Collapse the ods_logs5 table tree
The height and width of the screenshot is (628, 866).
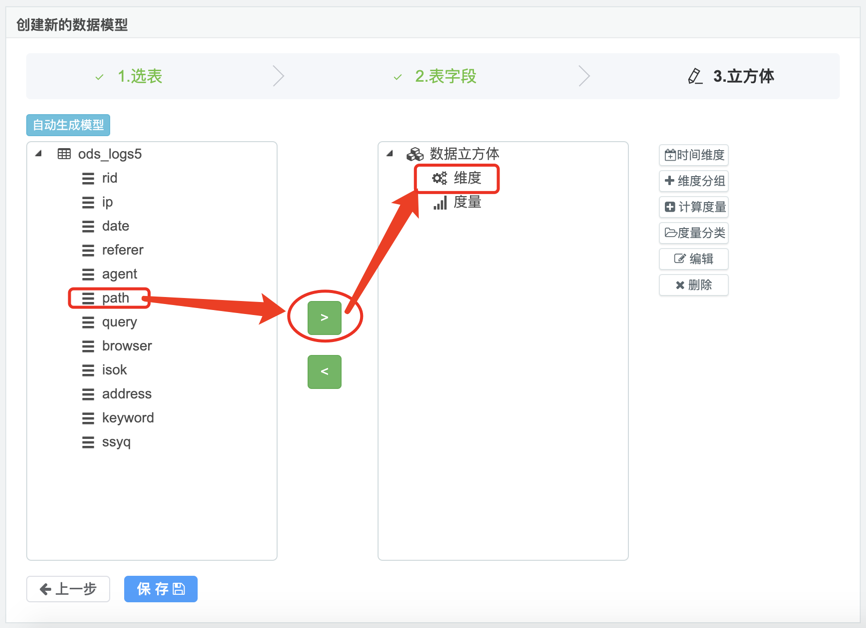pos(39,154)
